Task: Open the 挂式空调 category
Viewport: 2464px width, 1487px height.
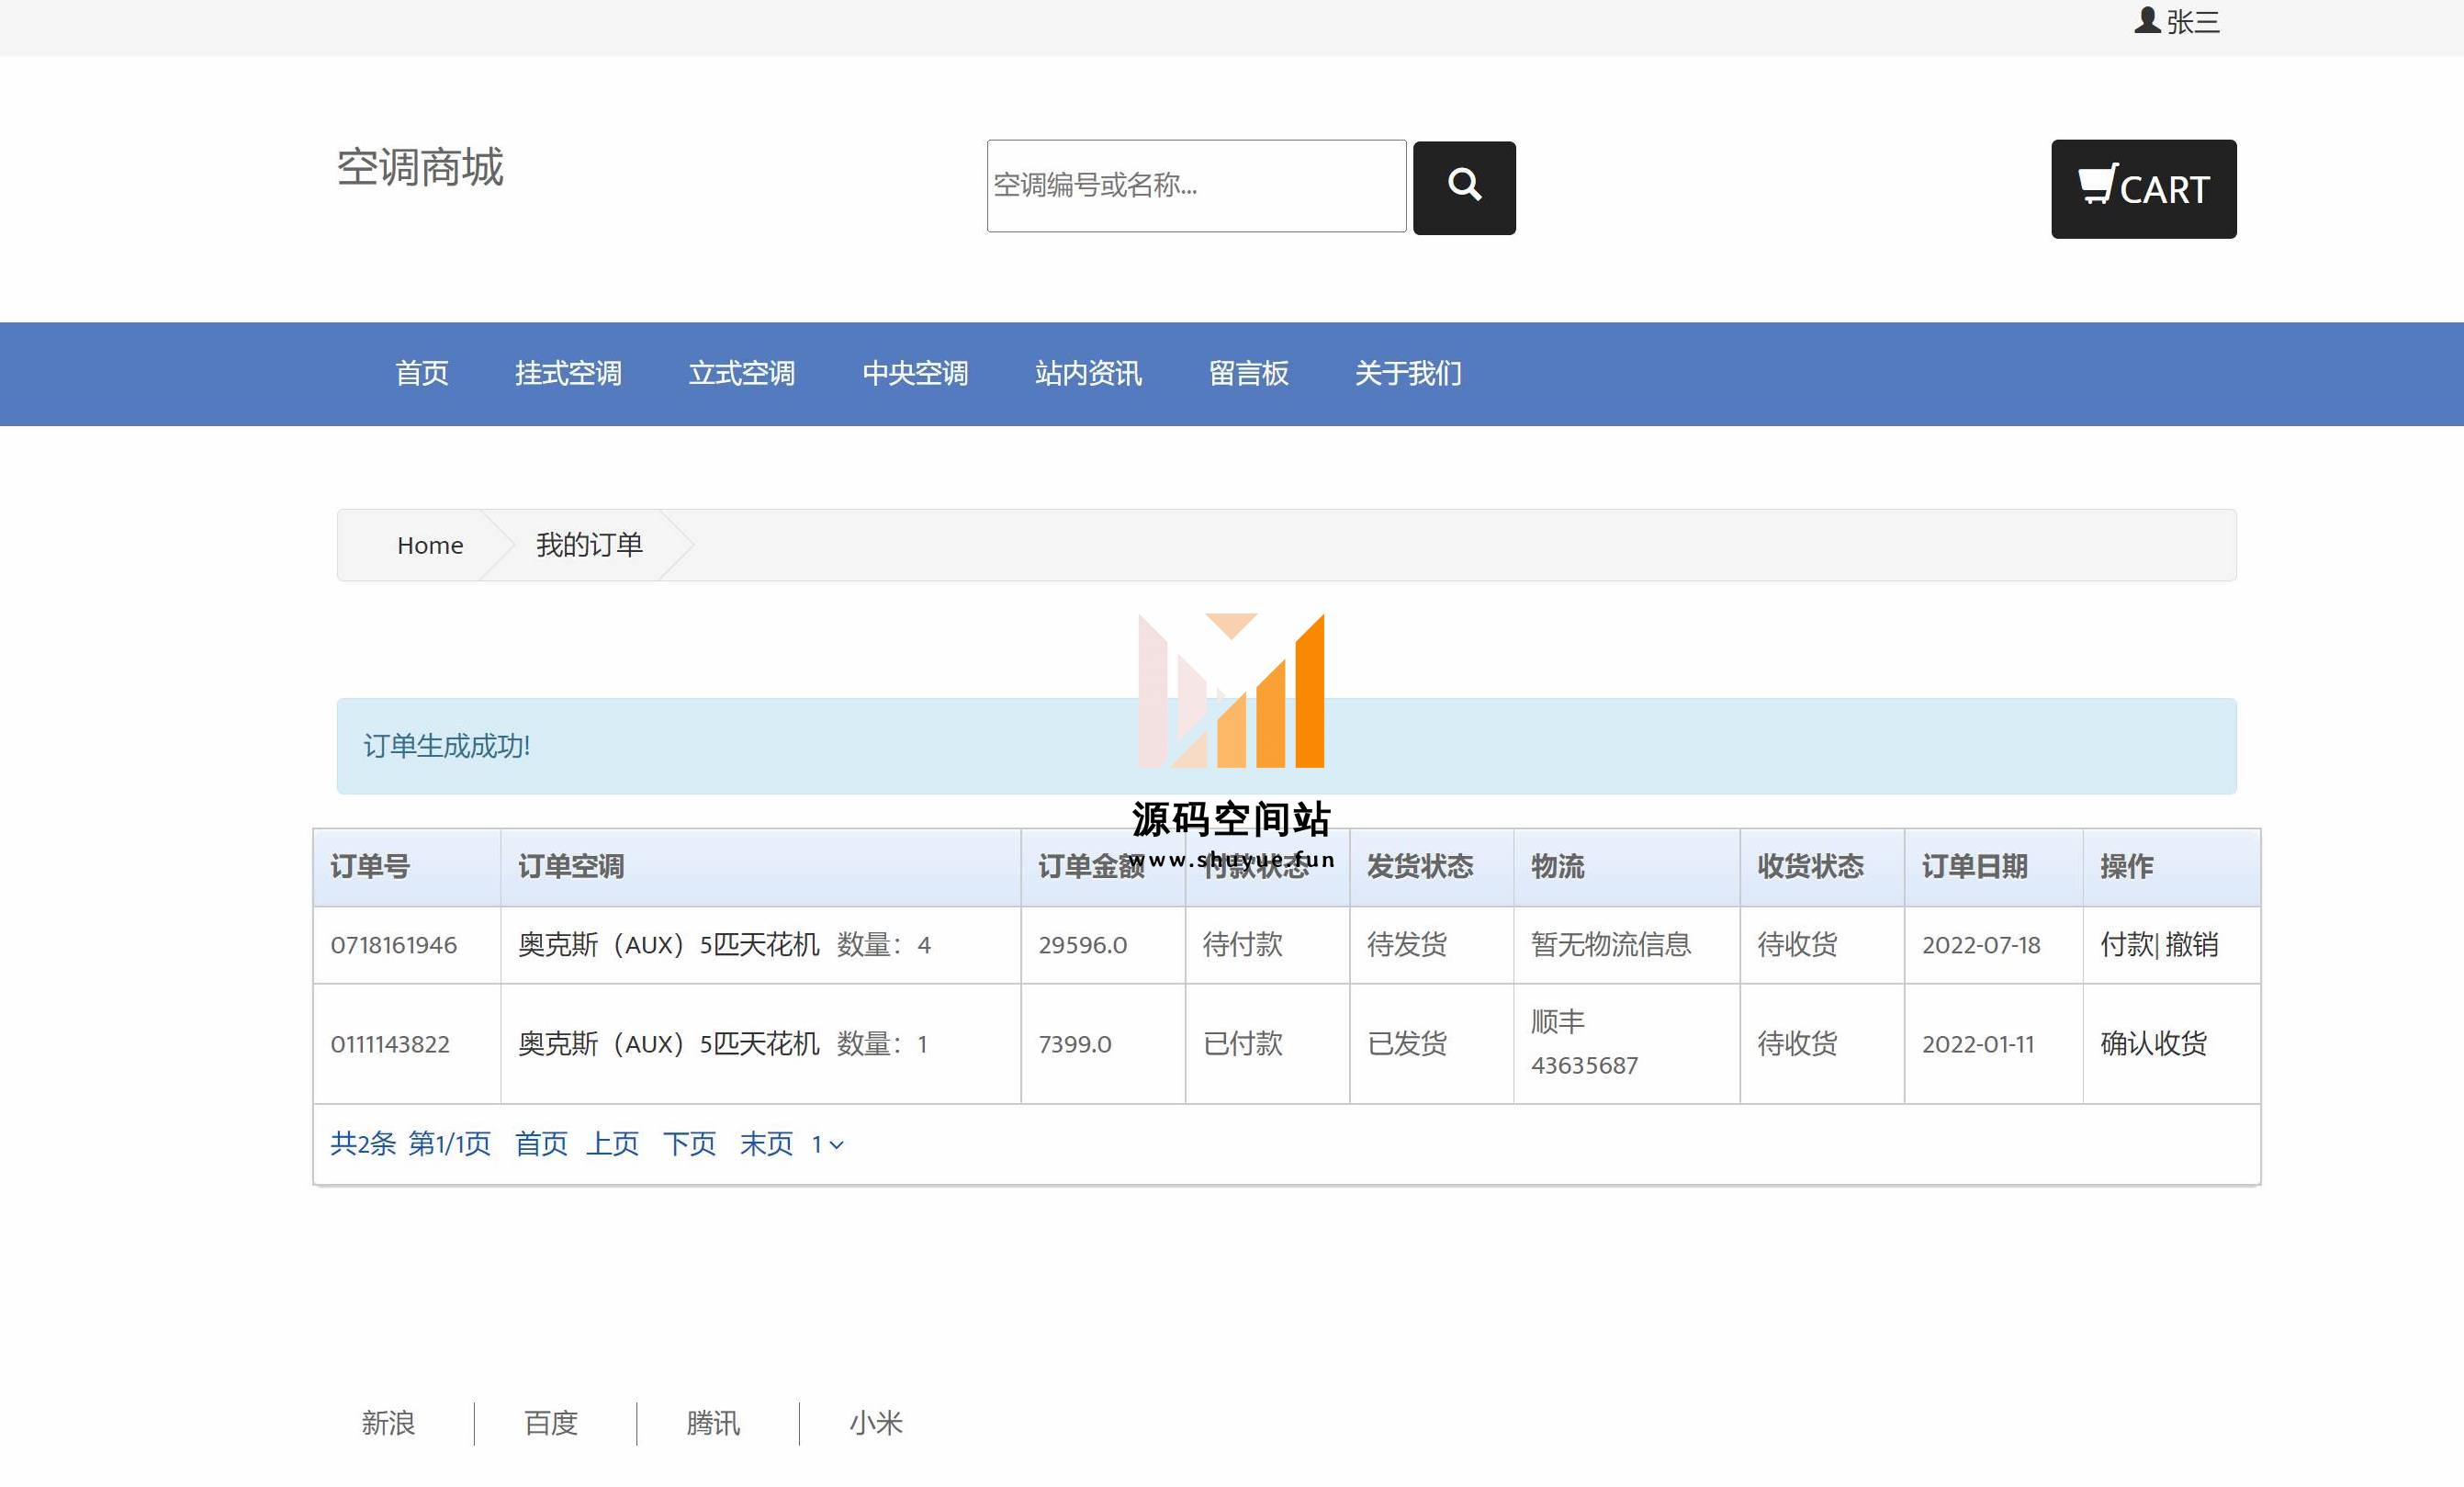Action: pyautogui.click(x=568, y=373)
